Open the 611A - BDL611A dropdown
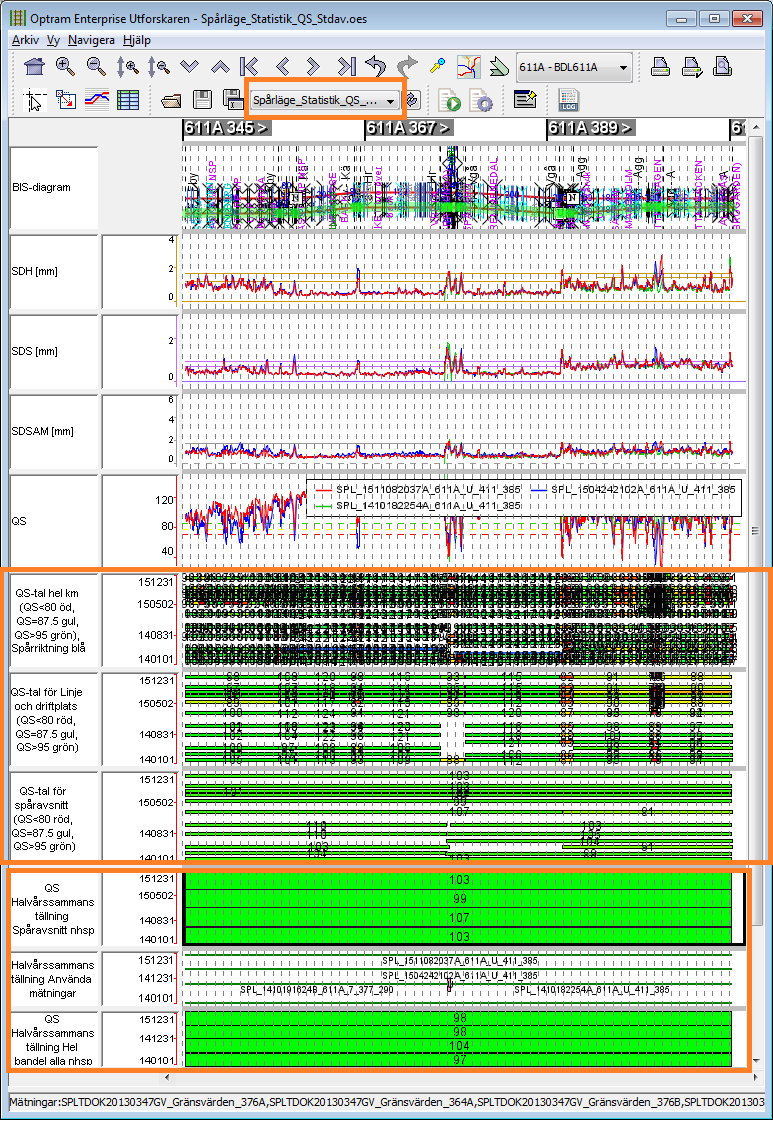The height and width of the screenshot is (1124, 773). [x=574, y=67]
